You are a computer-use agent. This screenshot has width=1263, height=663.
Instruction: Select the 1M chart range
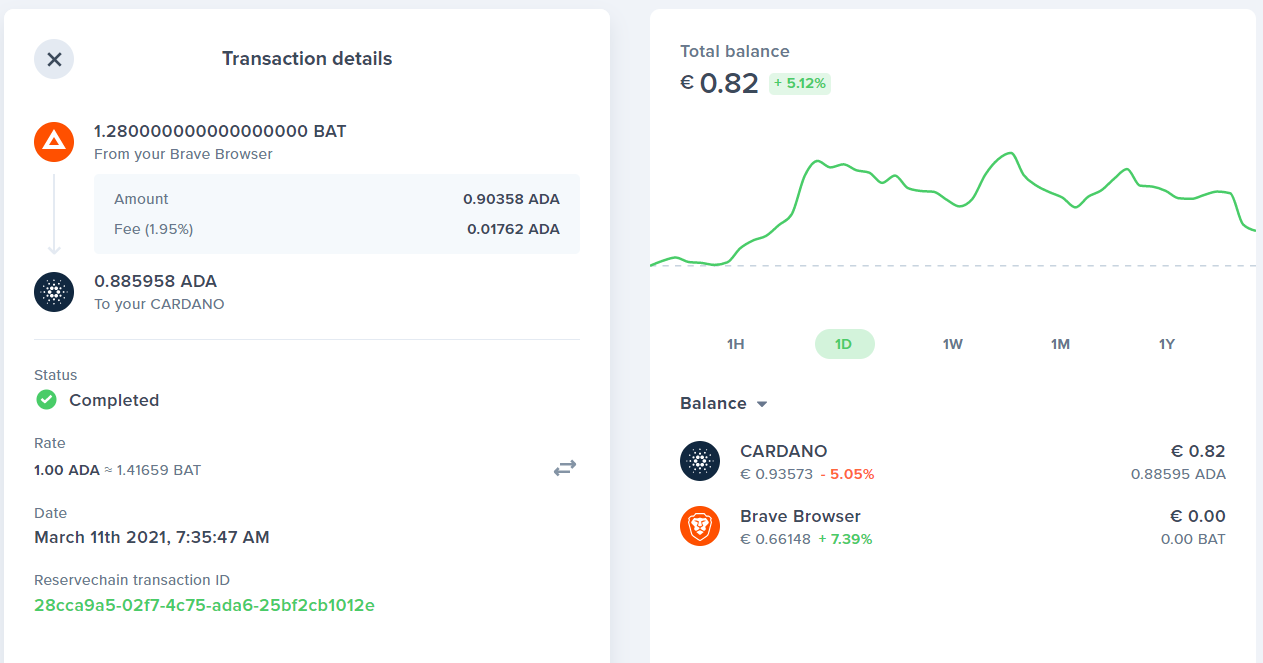1060,344
